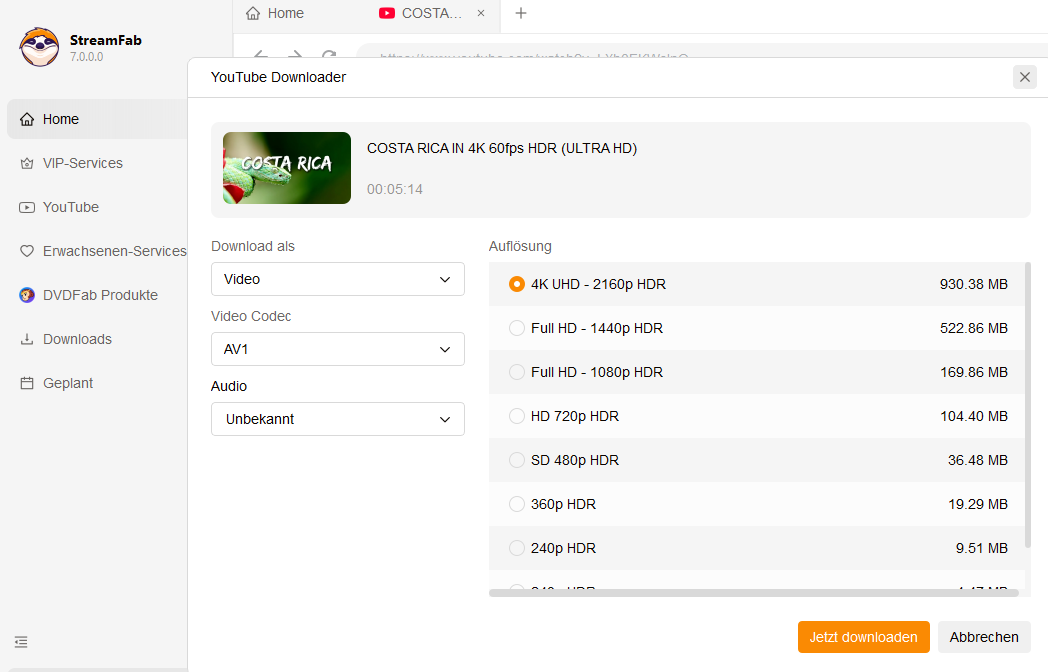Screen dimensions: 1048x672
Task: Open YouTube section via its sidebar icon
Action: pos(27,207)
